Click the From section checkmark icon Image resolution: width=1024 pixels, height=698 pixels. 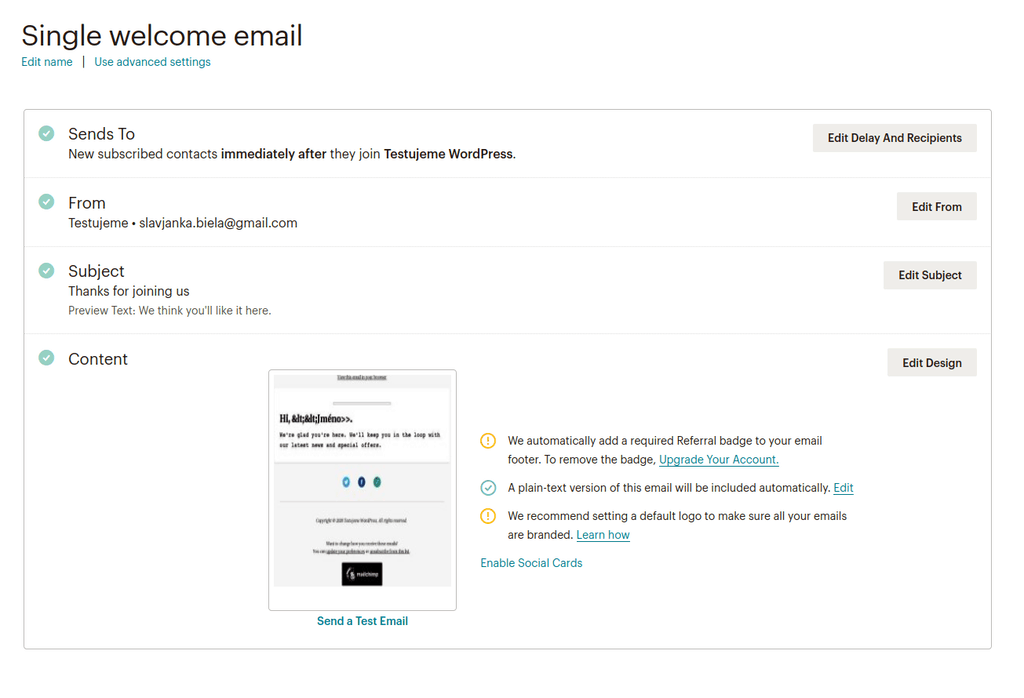pos(46,201)
